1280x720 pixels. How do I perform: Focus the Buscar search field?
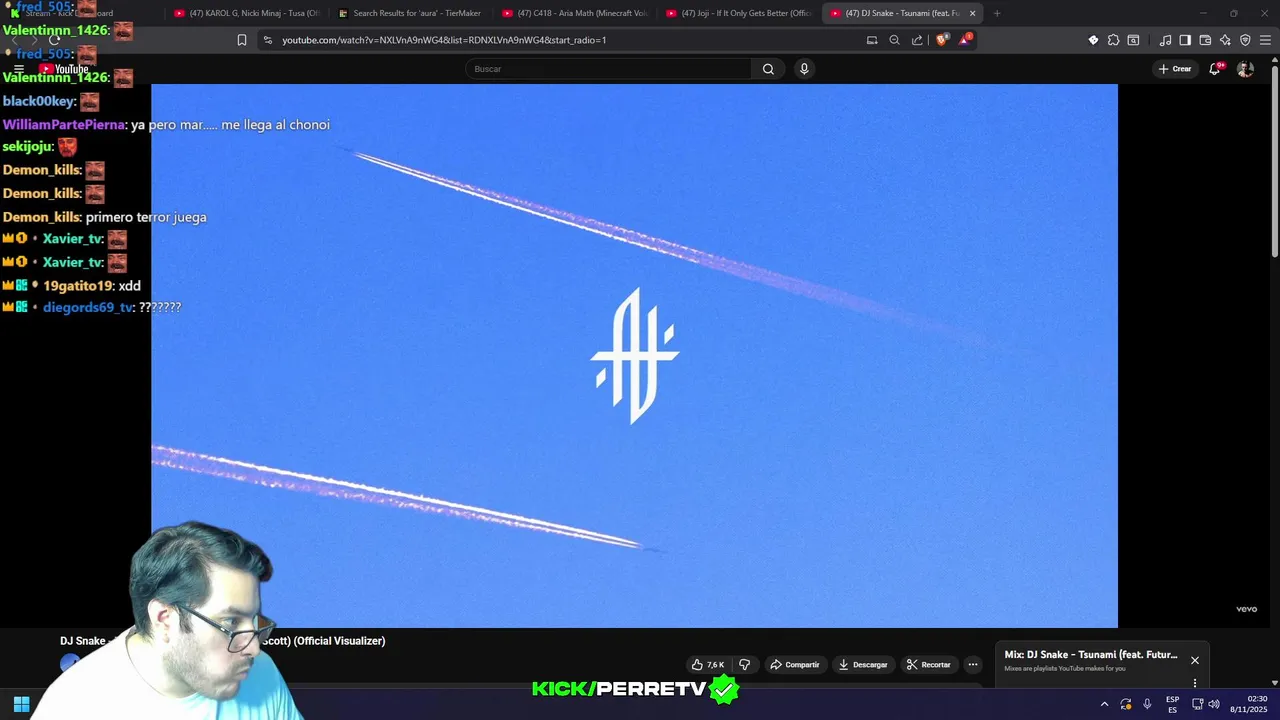(x=608, y=69)
